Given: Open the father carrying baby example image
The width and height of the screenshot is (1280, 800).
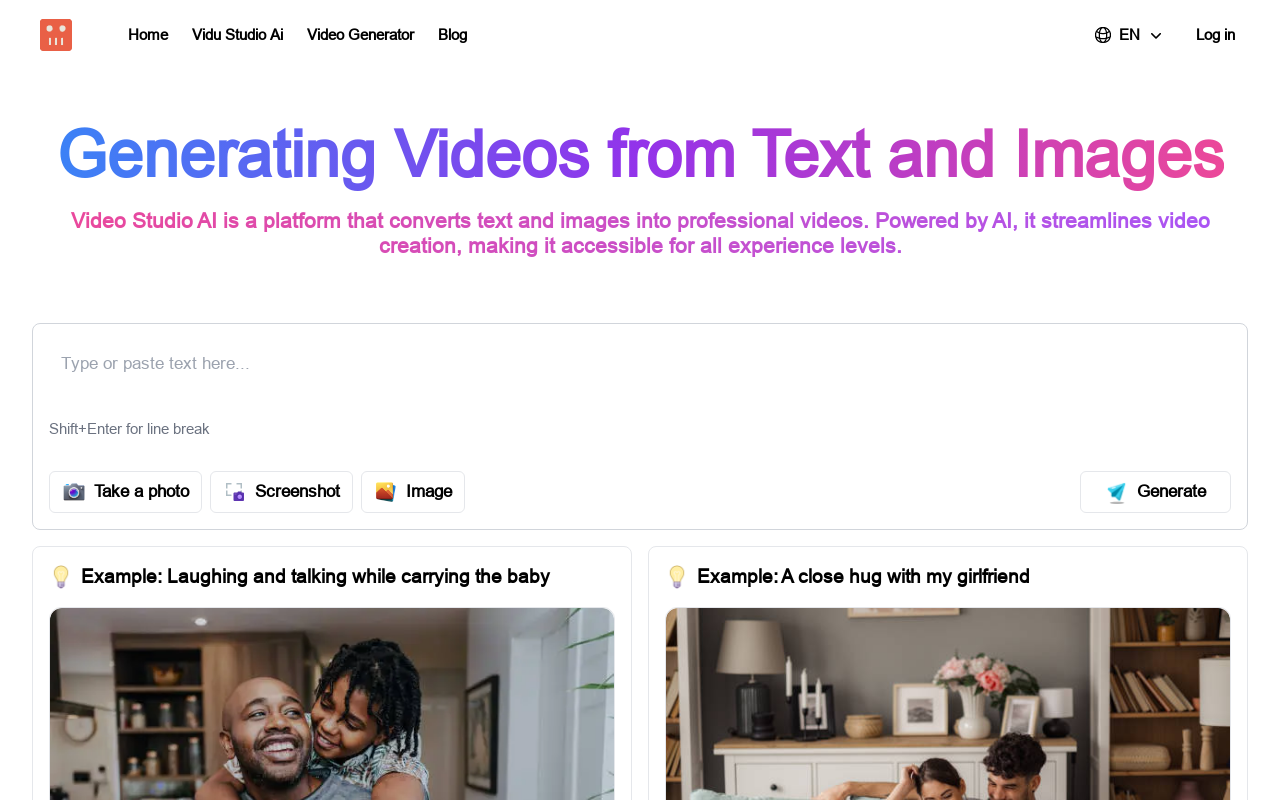Looking at the screenshot, I should (332, 704).
